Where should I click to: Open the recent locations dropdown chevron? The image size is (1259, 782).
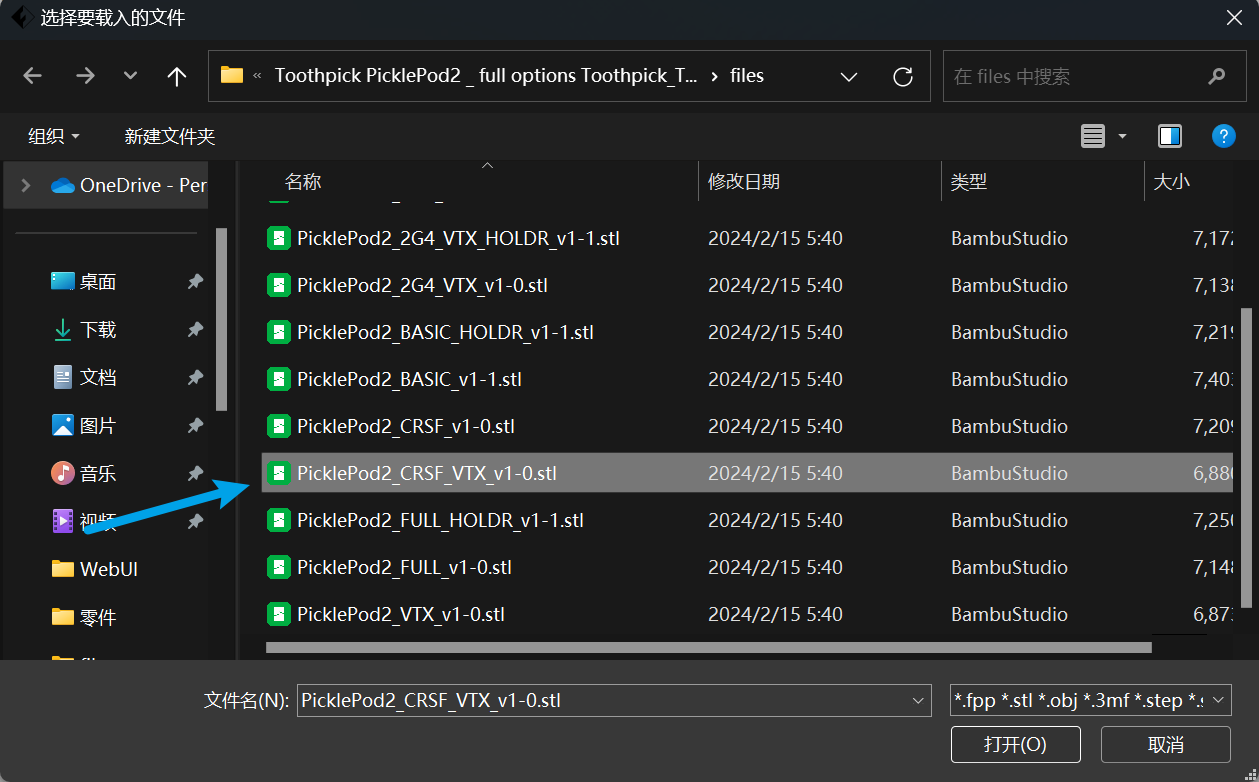[130, 76]
